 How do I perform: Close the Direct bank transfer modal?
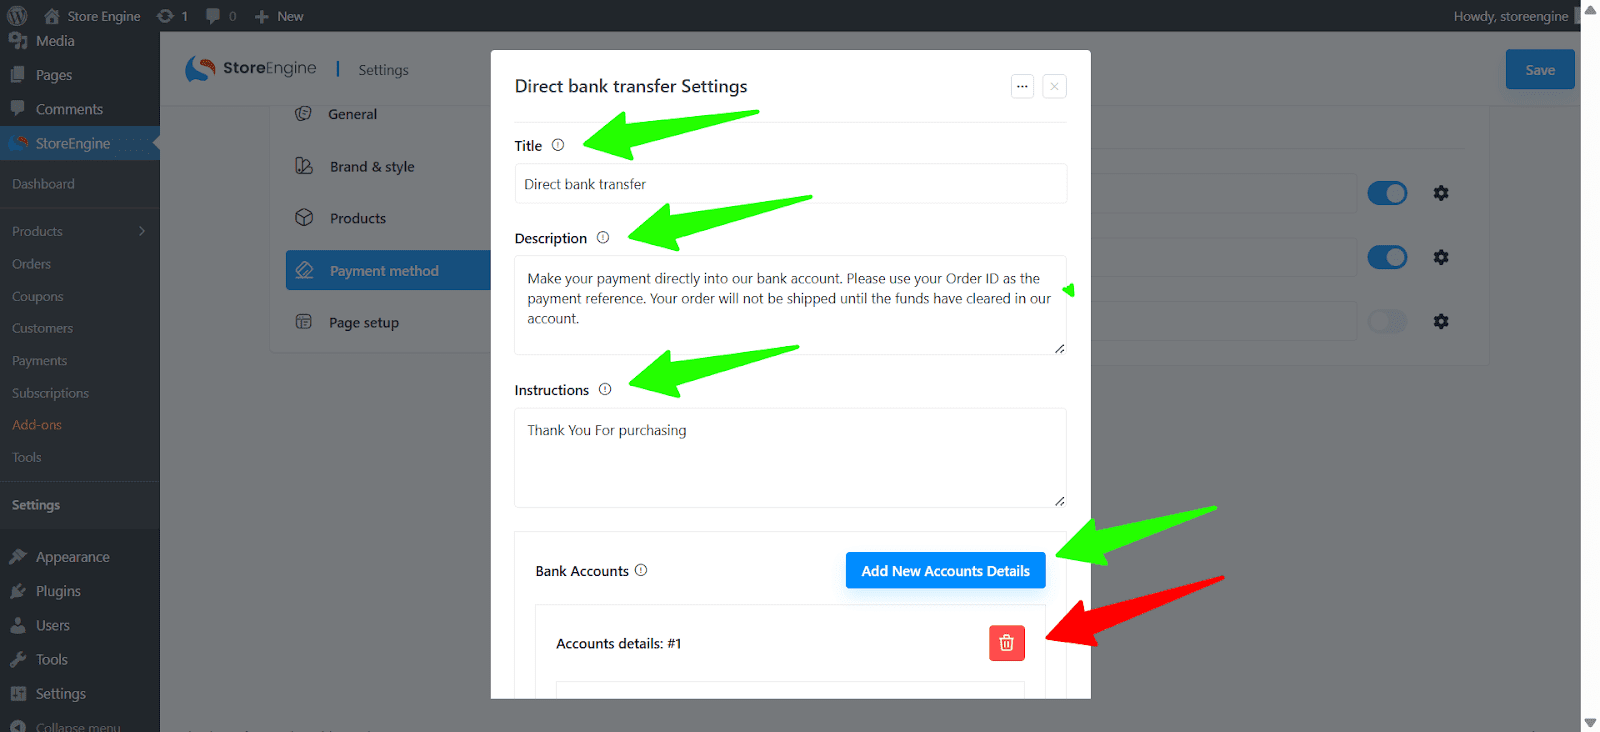tap(1054, 86)
